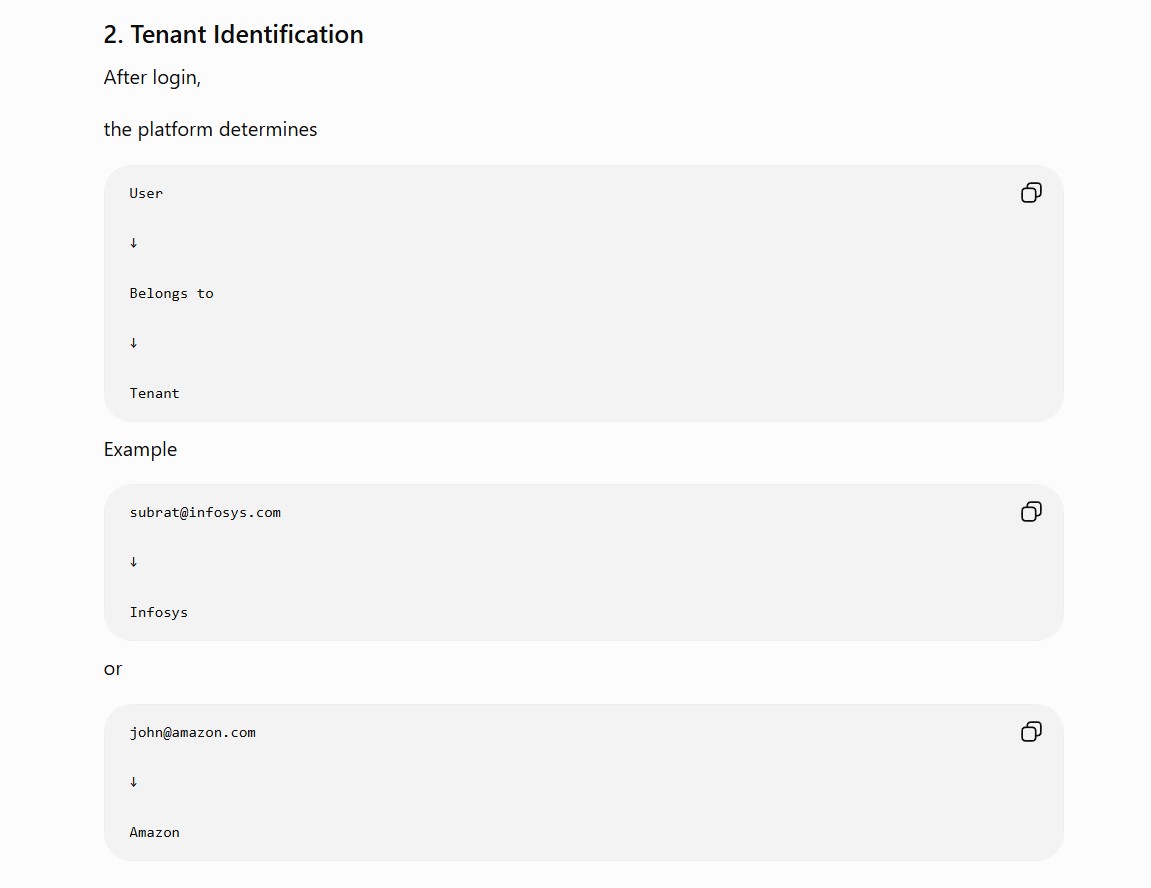Click the 'Amazon' code line
1151x888 pixels.
point(154,832)
